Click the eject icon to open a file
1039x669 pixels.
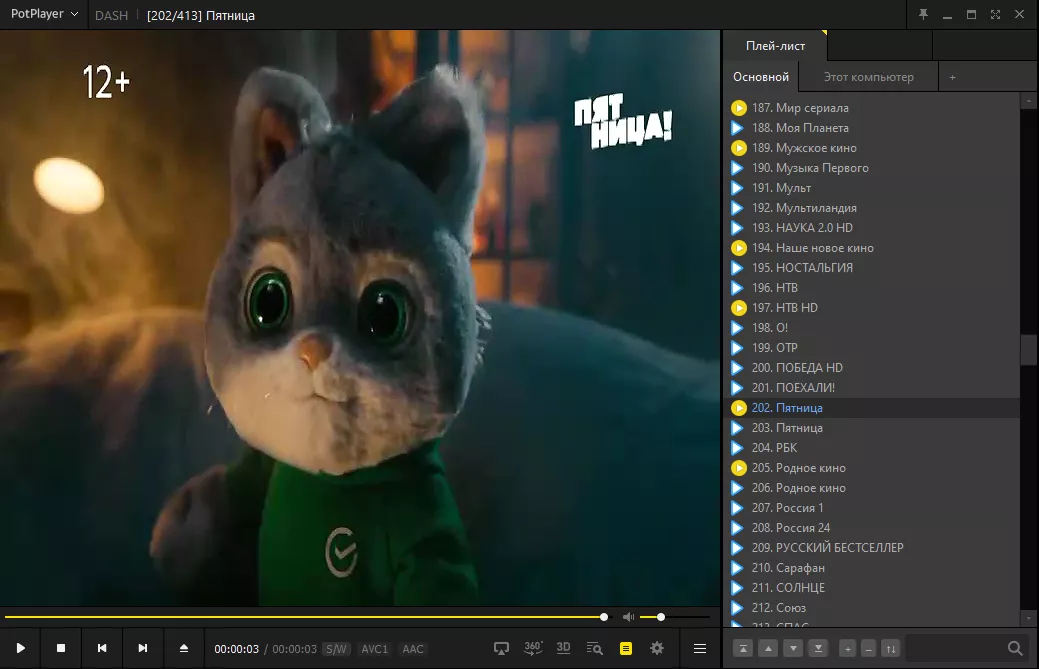[x=184, y=648]
